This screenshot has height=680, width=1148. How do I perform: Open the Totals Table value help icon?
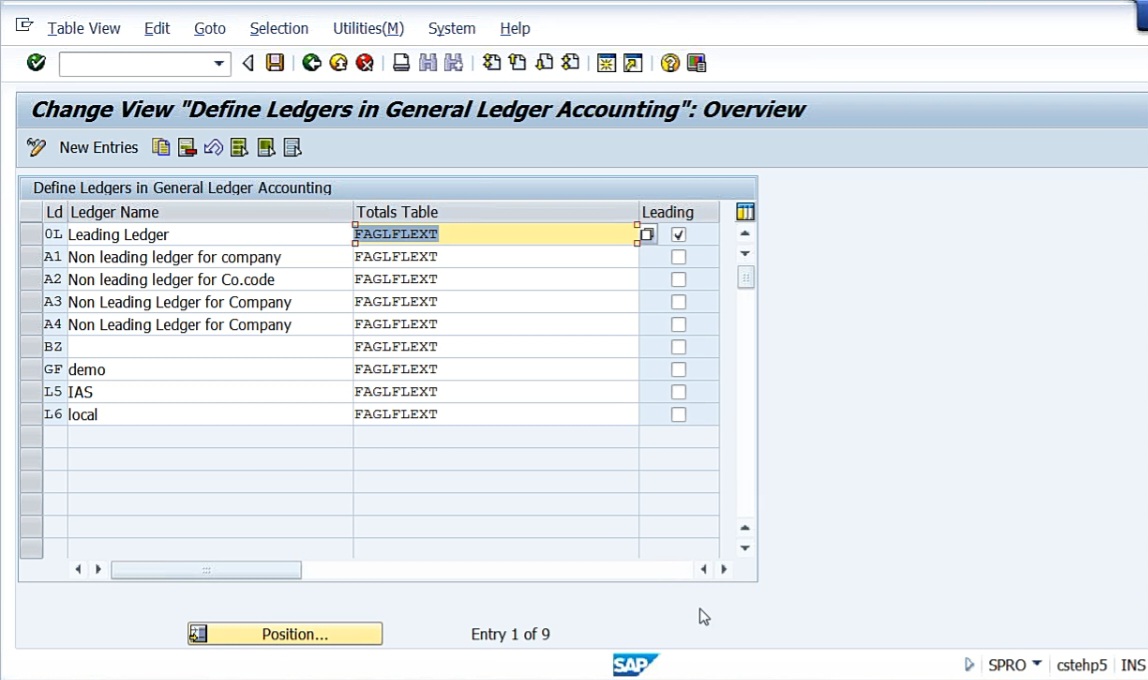[647, 234]
